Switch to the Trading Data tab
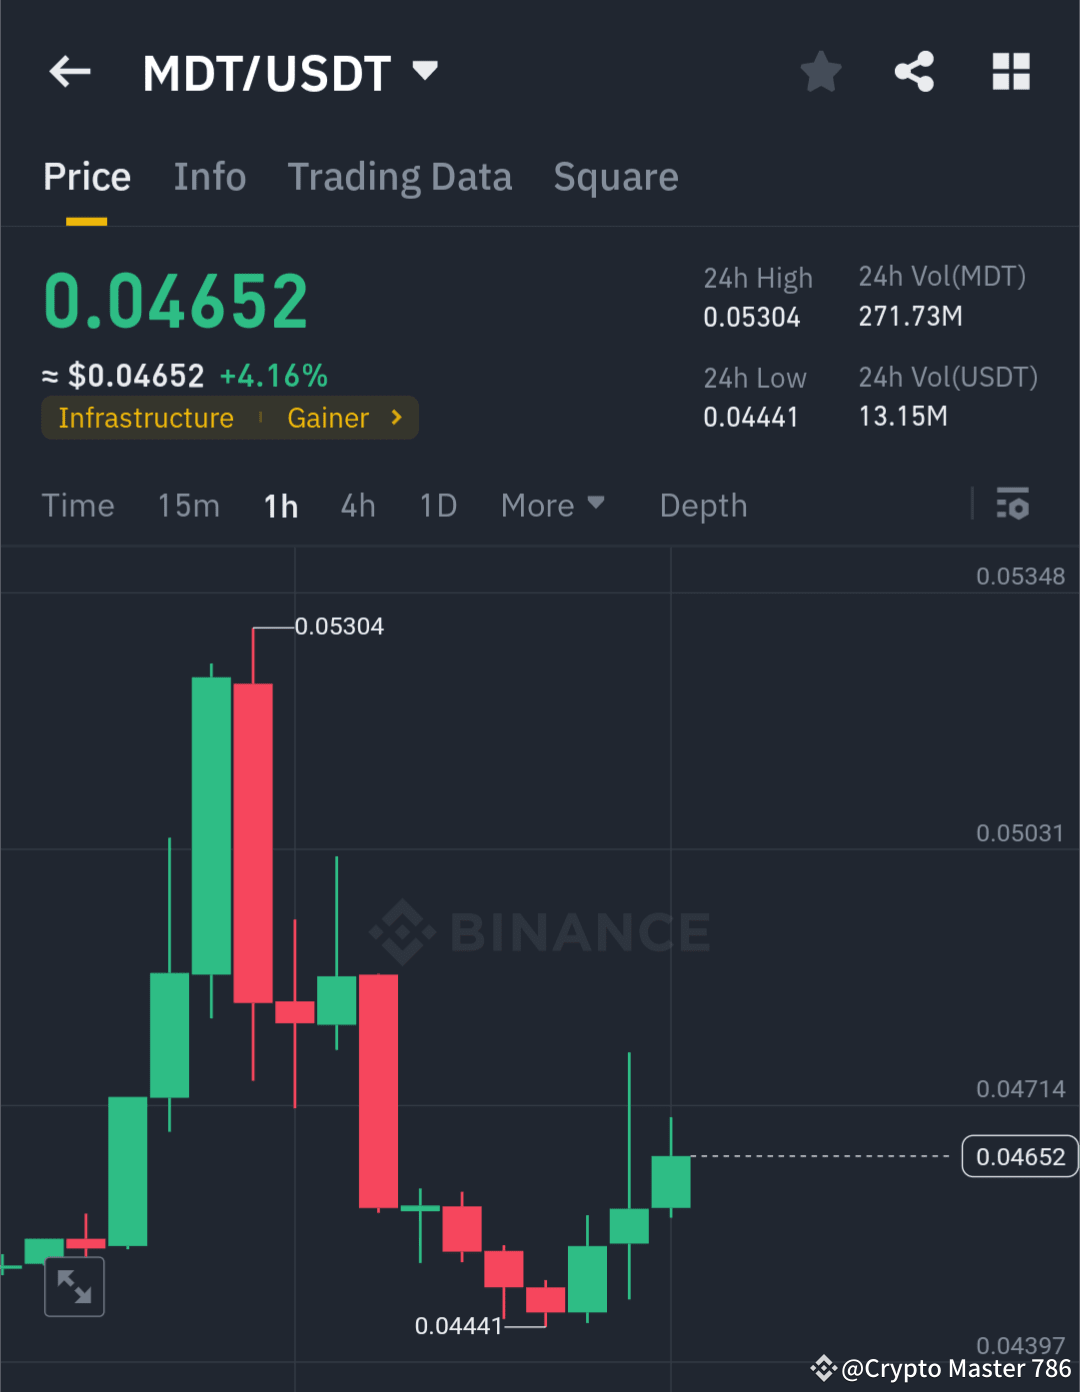Viewport: 1080px width, 1392px height. coord(400,176)
